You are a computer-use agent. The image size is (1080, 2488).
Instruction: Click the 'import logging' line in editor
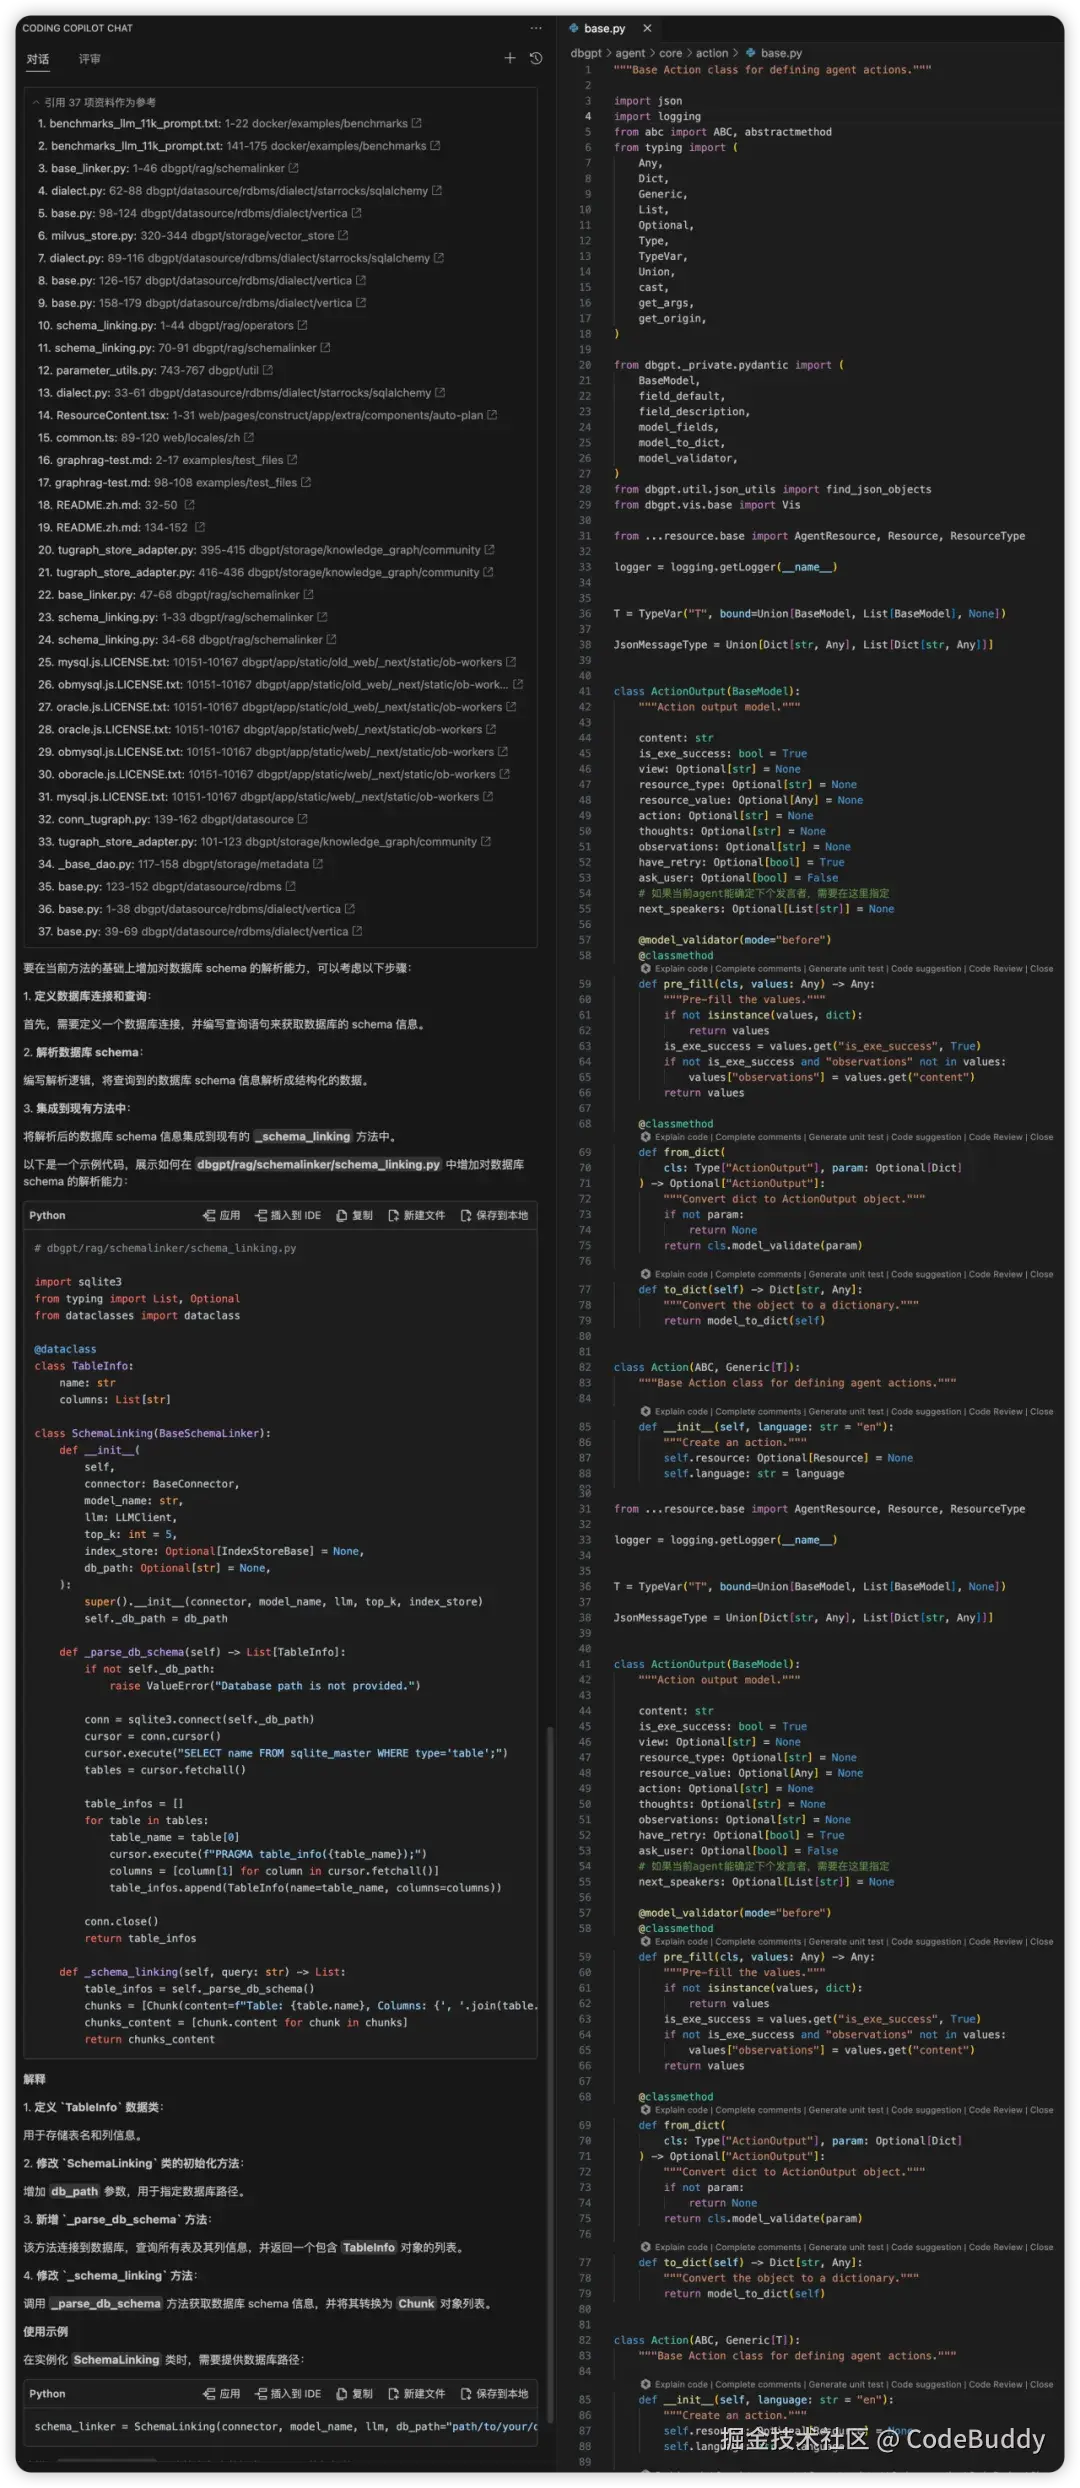click(x=657, y=117)
